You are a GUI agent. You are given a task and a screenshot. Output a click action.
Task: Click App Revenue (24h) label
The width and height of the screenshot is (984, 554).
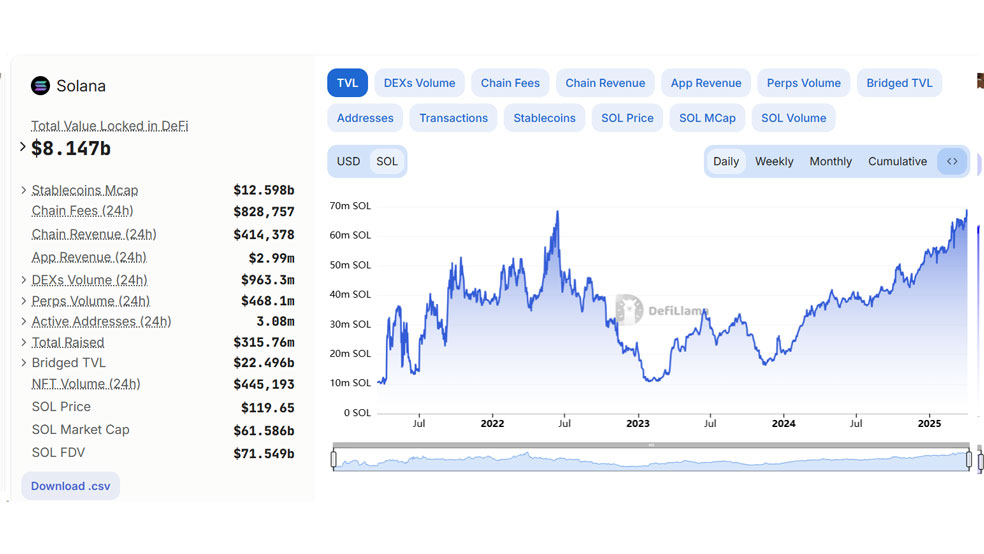89,257
